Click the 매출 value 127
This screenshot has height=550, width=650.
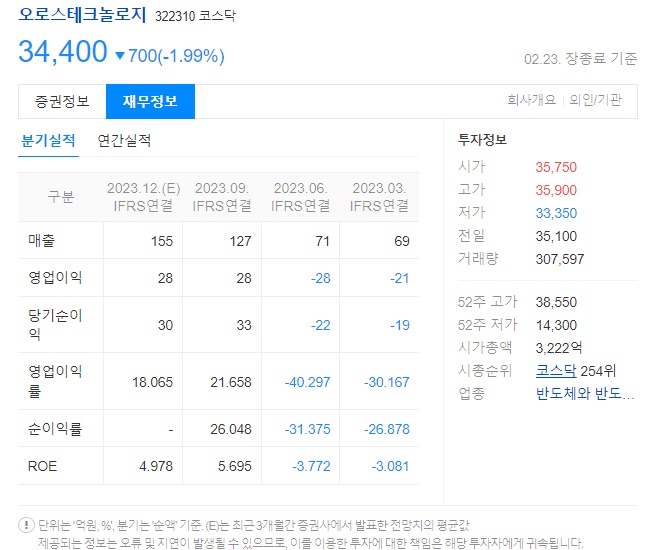point(240,241)
